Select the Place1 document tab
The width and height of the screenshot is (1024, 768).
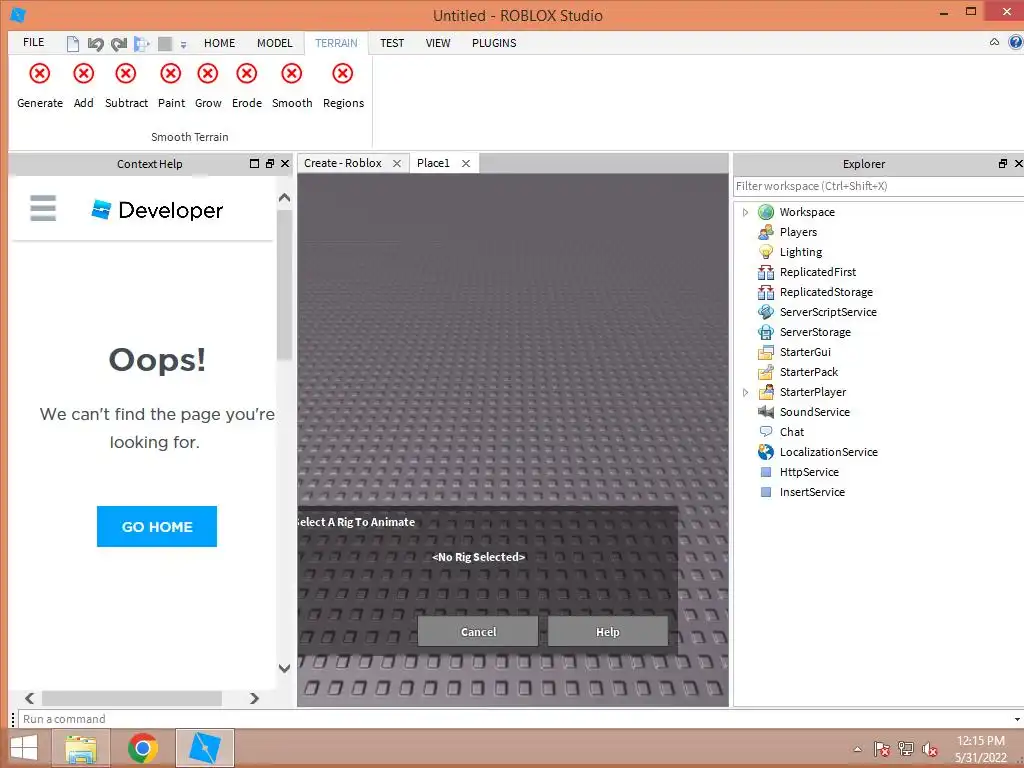click(433, 163)
